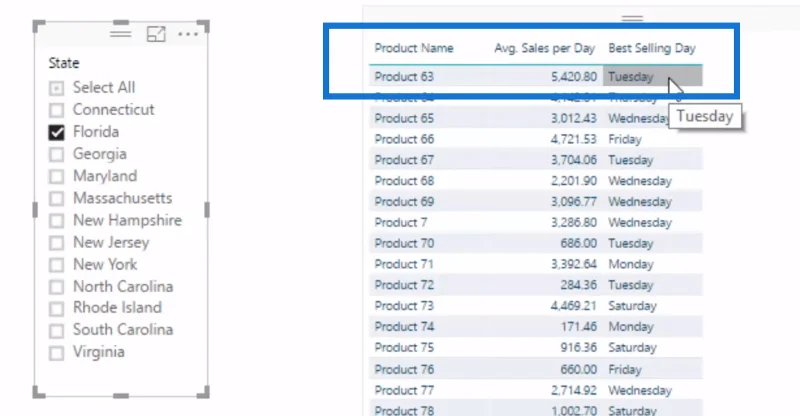The width and height of the screenshot is (800, 416).
Task: Tick the Virginia checkbox
Action: click(x=57, y=353)
